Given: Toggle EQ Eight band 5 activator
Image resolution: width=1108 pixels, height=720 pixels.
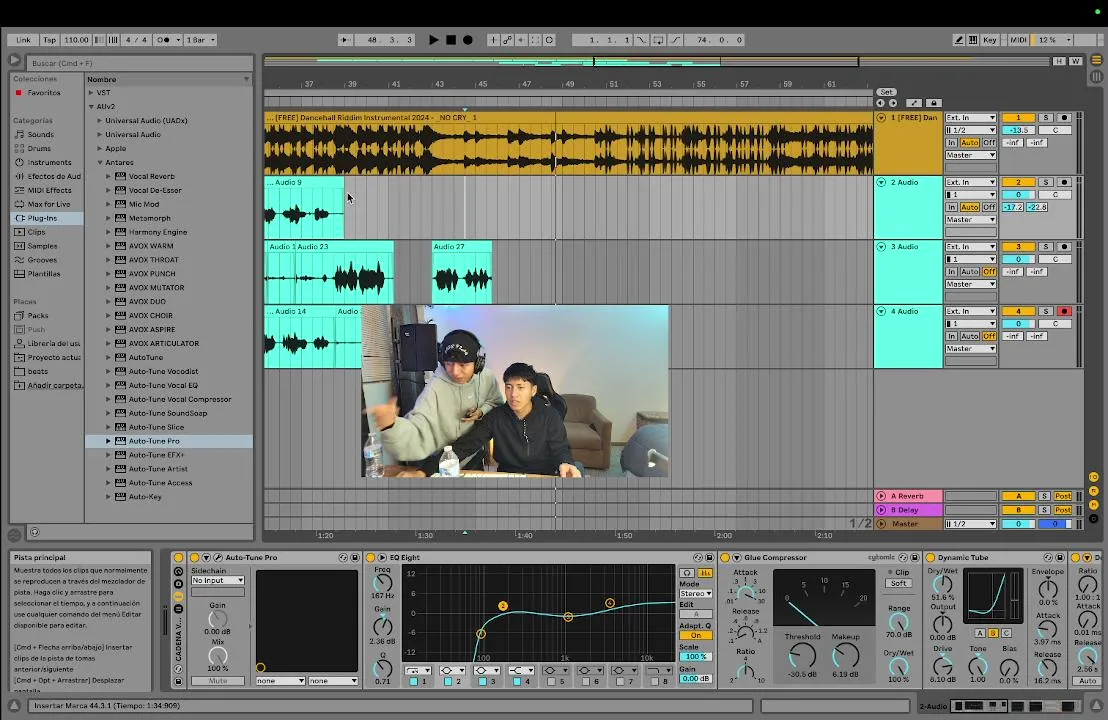Looking at the screenshot, I should click(551, 682).
